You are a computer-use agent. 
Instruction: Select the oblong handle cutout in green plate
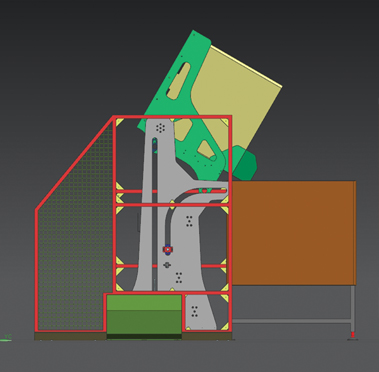click(179, 81)
